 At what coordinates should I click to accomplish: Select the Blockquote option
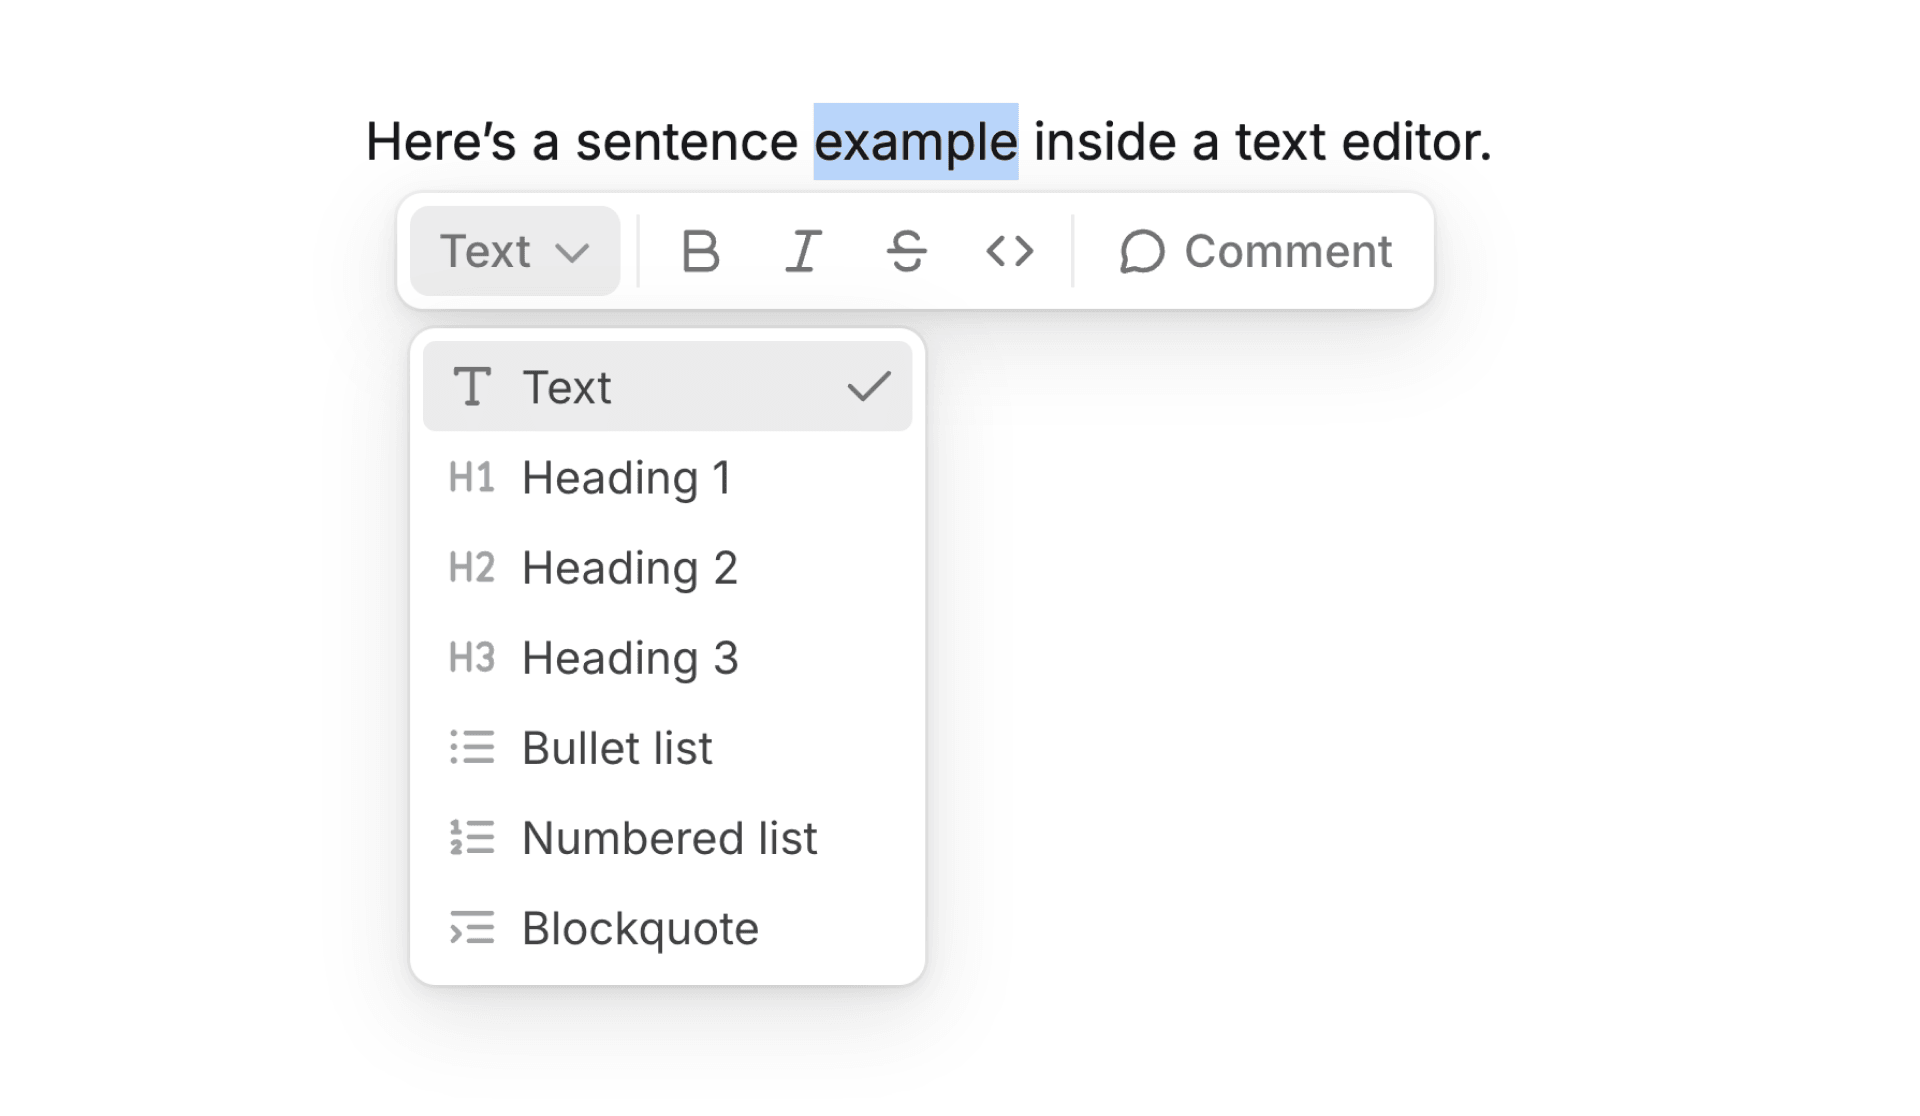639,929
